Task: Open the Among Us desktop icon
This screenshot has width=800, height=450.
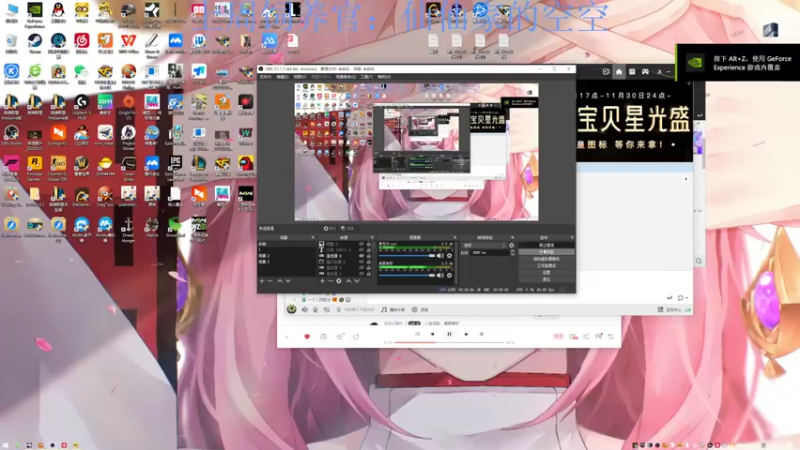Action: click(245, 167)
